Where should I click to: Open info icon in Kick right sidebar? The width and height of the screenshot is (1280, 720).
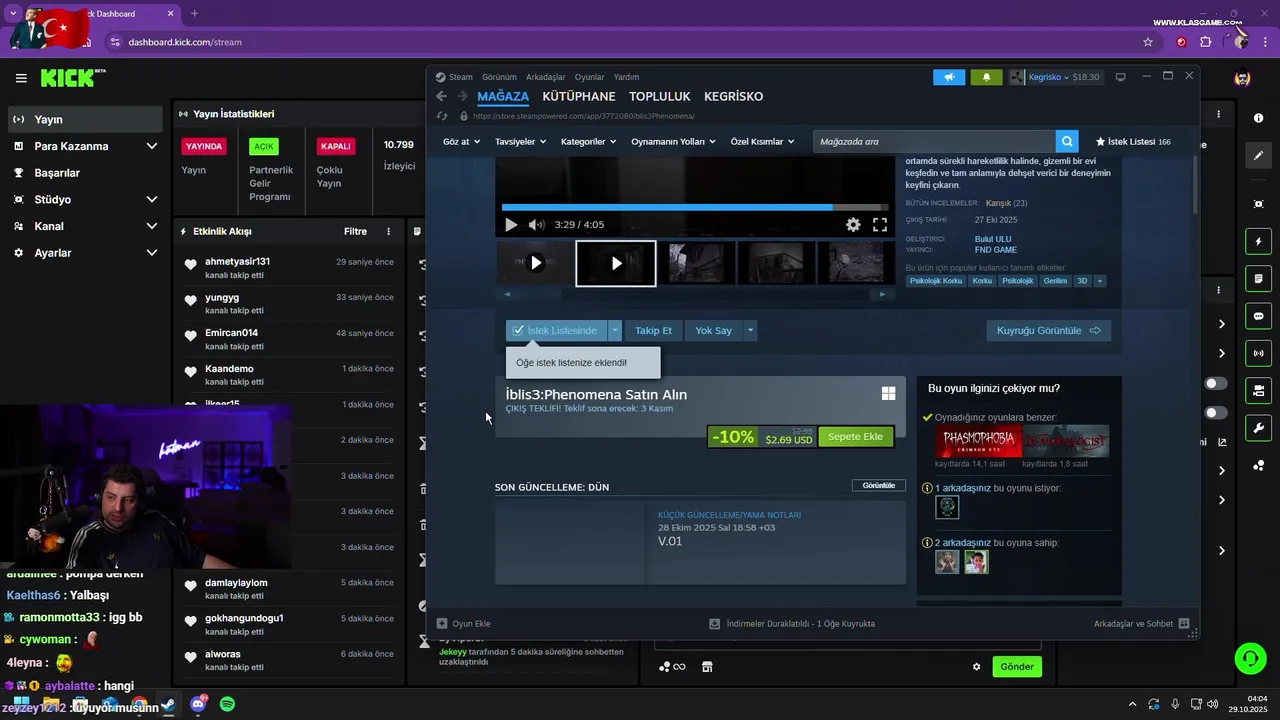(1258, 118)
